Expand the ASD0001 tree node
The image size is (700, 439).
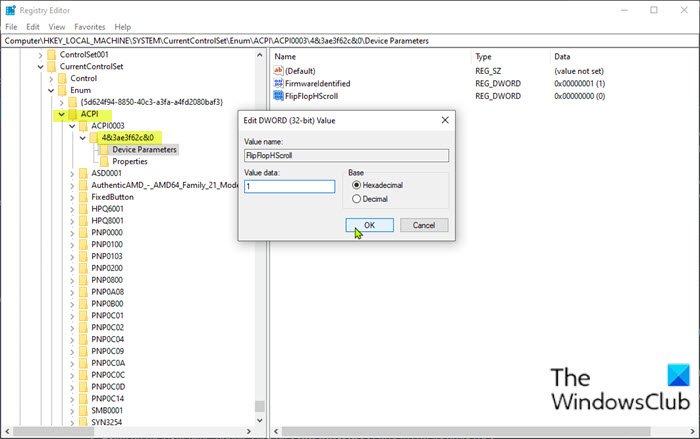pos(72,174)
